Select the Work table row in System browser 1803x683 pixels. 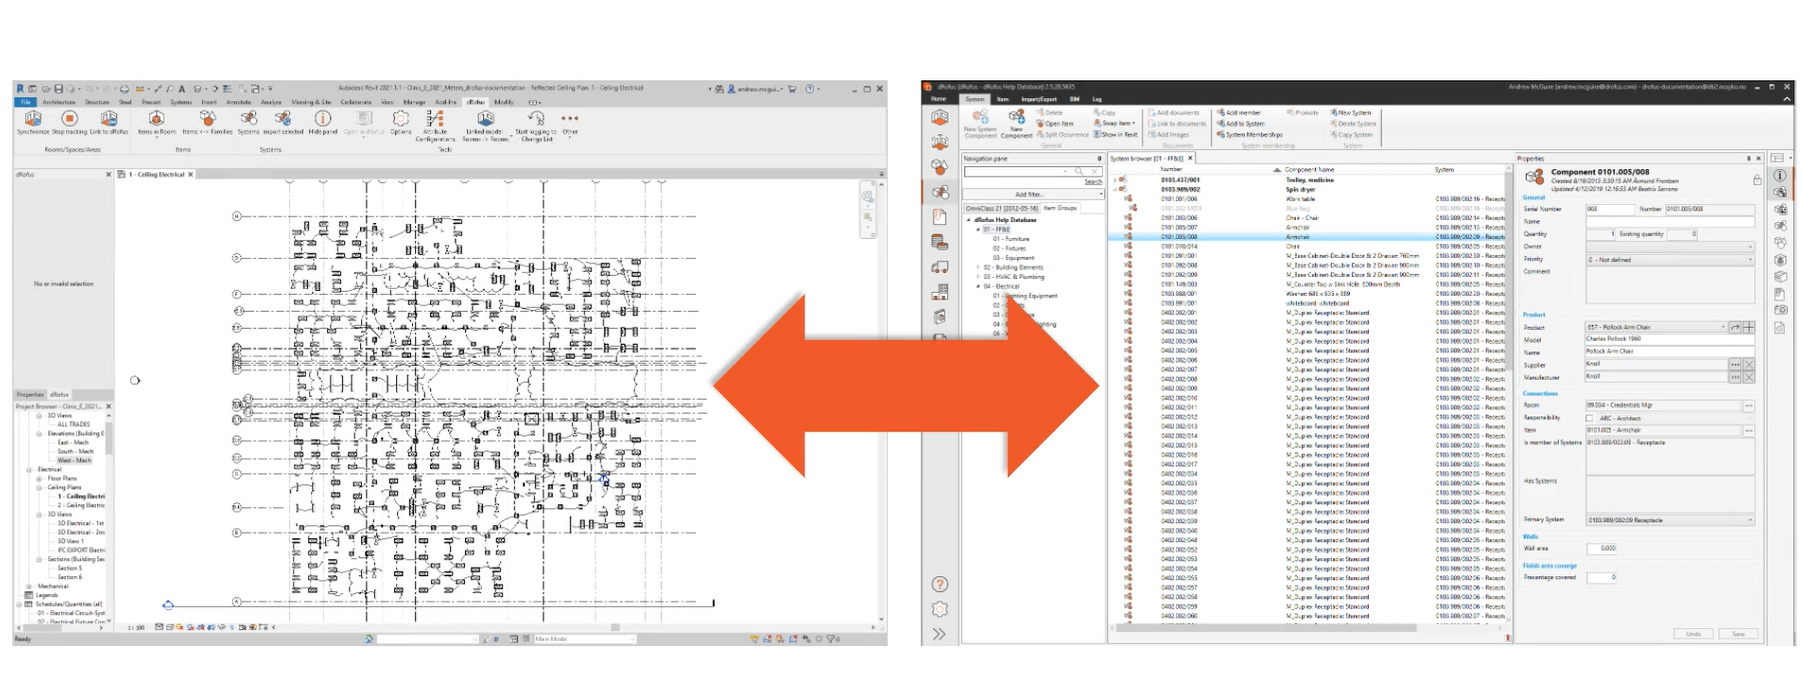1308,199
